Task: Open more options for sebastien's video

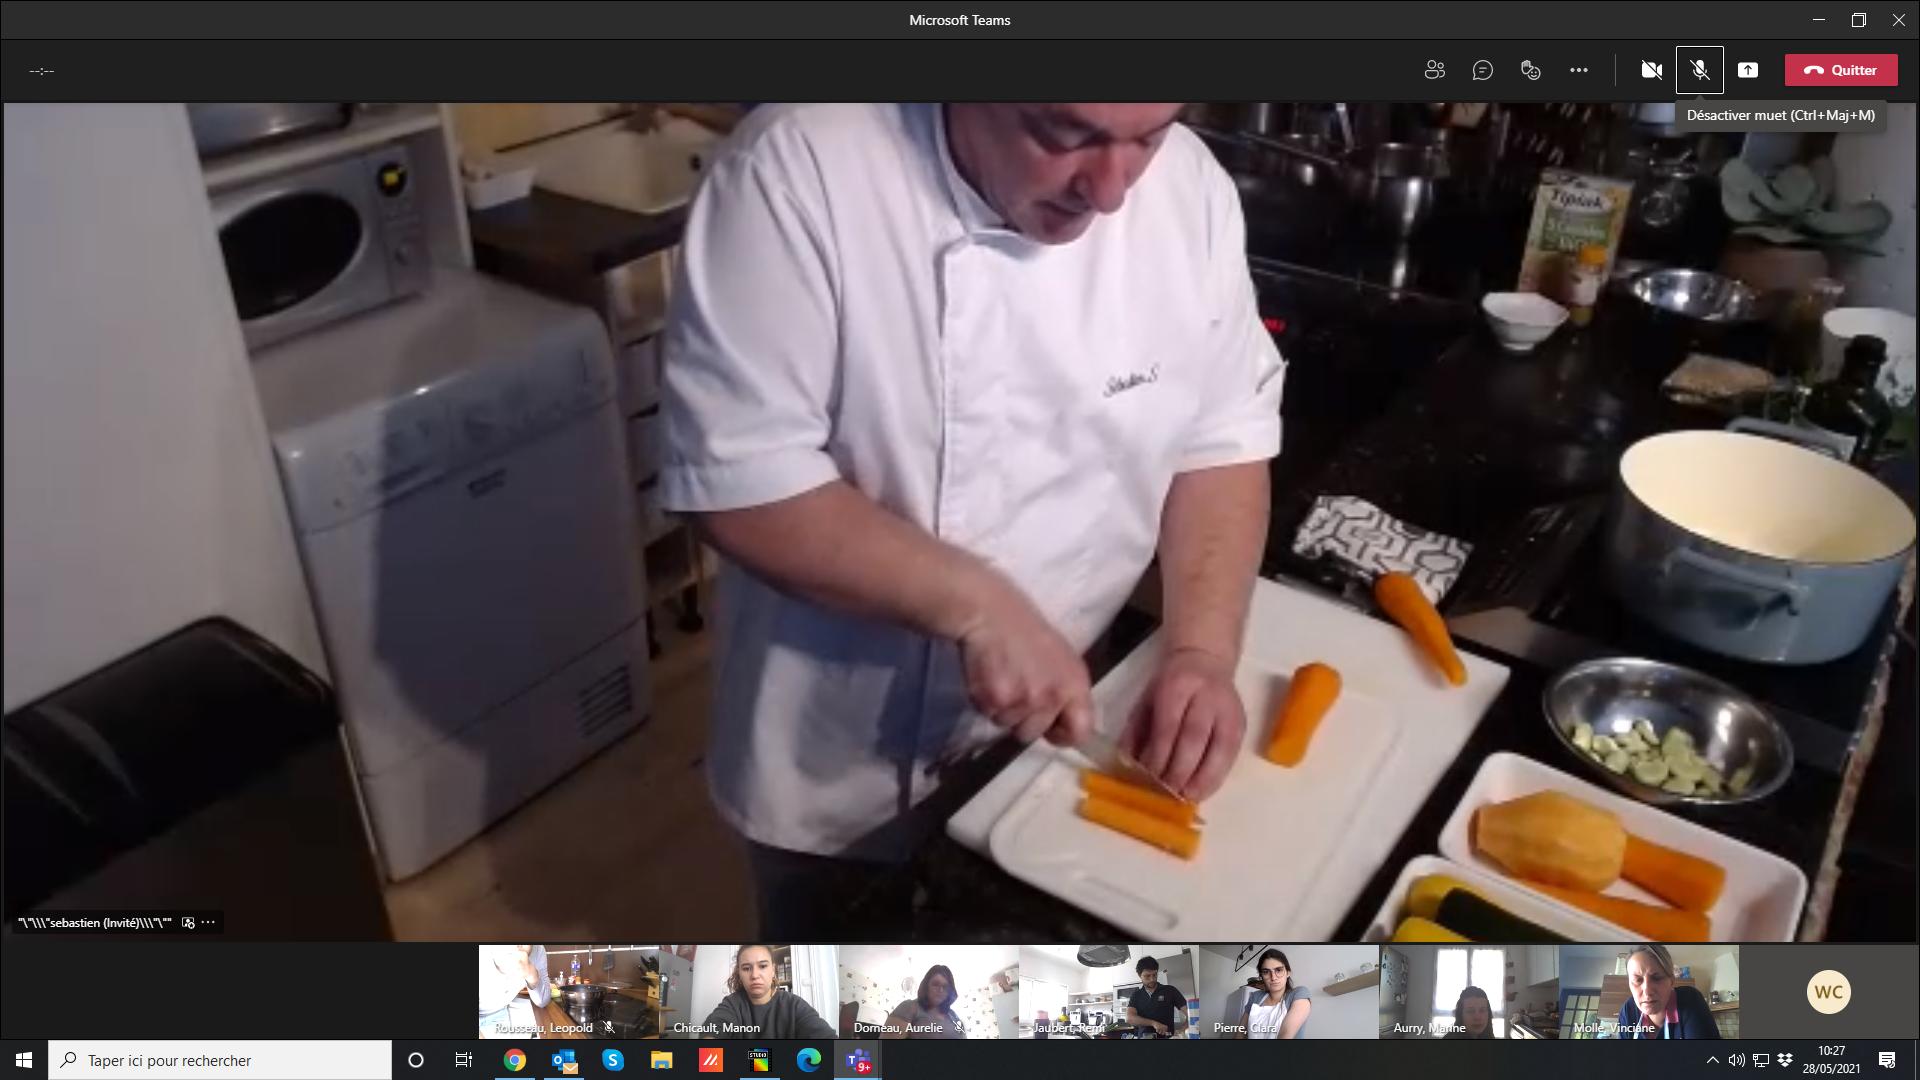Action: [x=208, y=923]
